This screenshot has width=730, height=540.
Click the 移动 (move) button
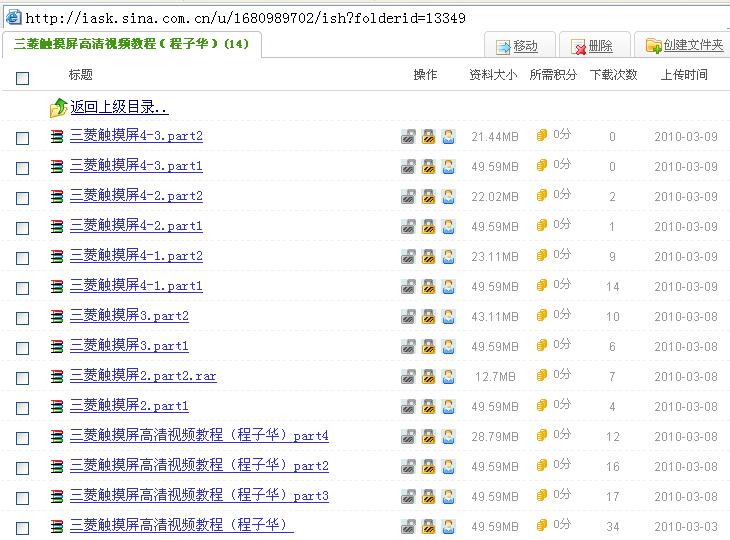520,46
